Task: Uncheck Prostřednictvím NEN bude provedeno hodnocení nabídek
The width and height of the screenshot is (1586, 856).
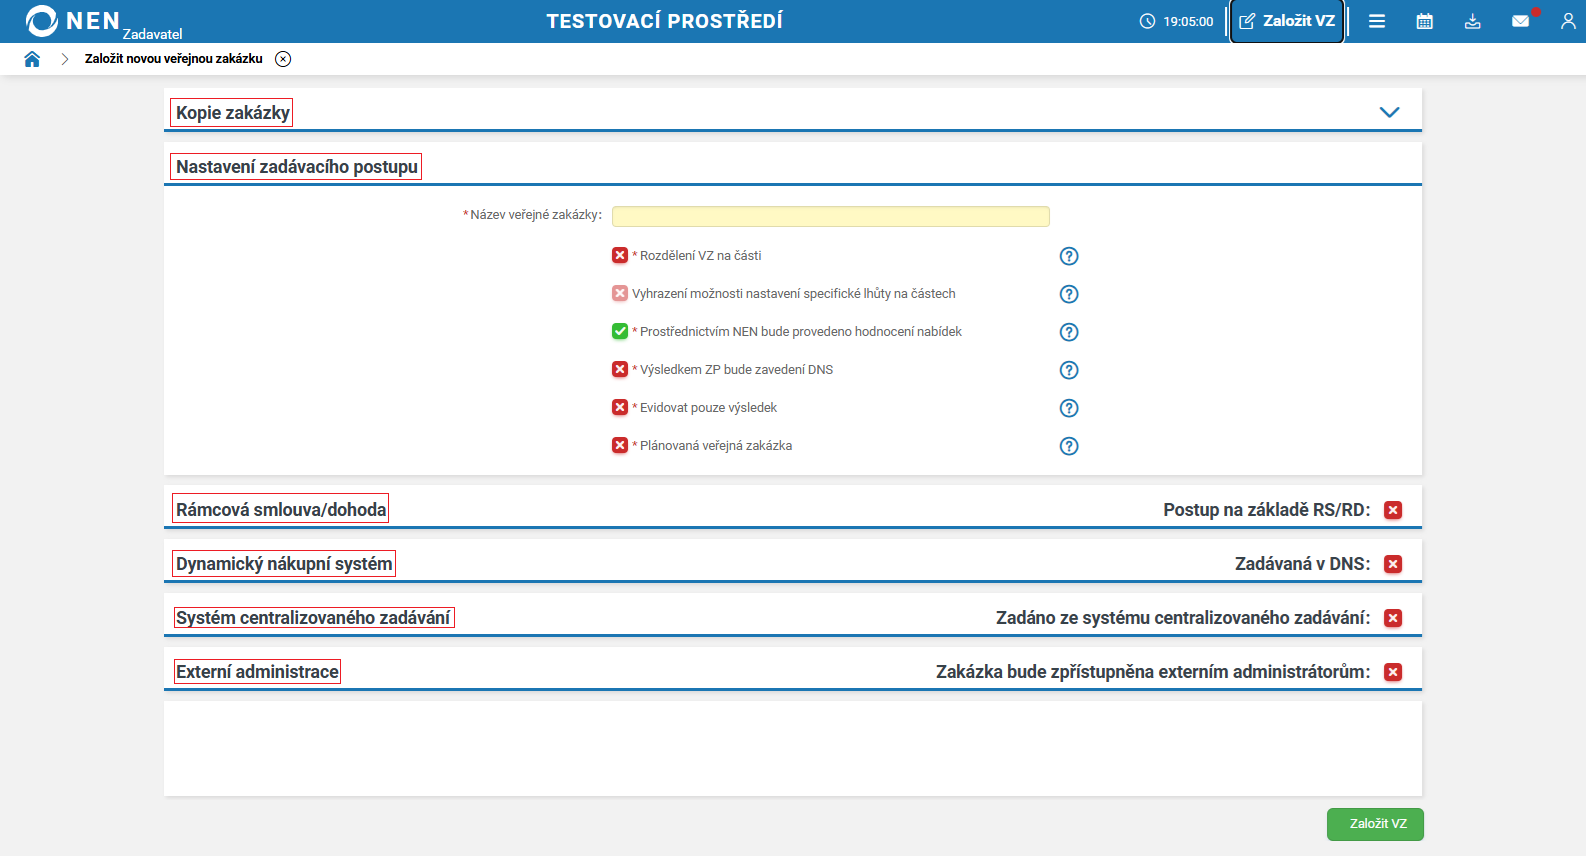Action: pyautogui.click(x=620, y=332)
